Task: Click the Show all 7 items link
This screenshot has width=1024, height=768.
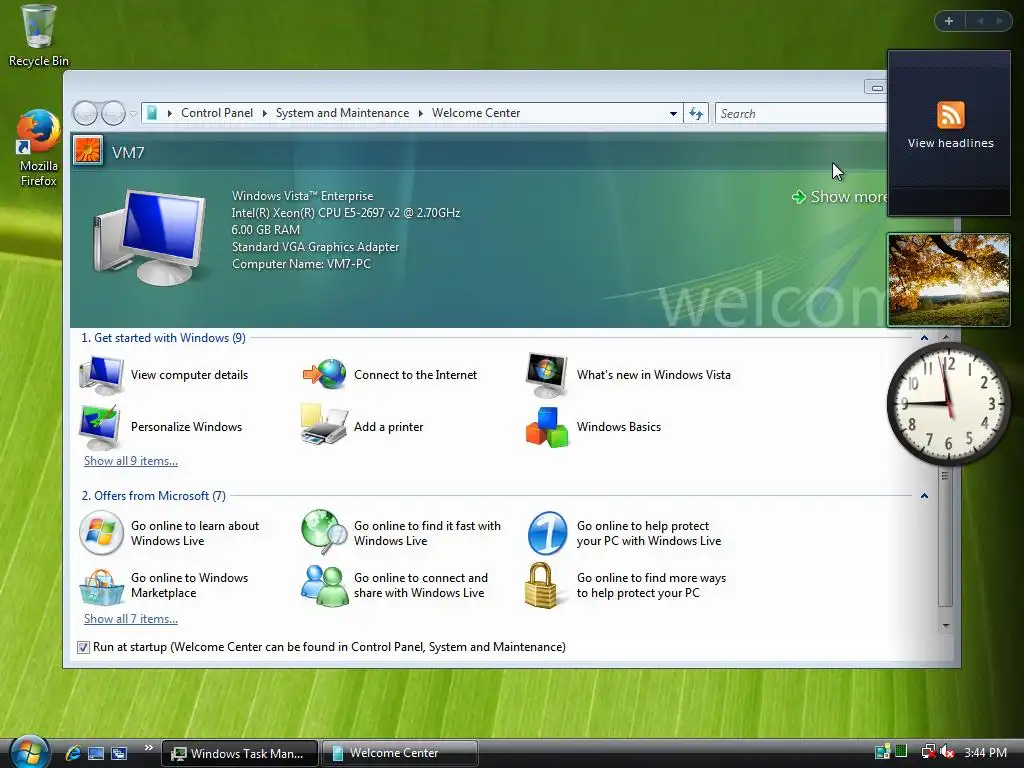Action: [x=131, y=618]
